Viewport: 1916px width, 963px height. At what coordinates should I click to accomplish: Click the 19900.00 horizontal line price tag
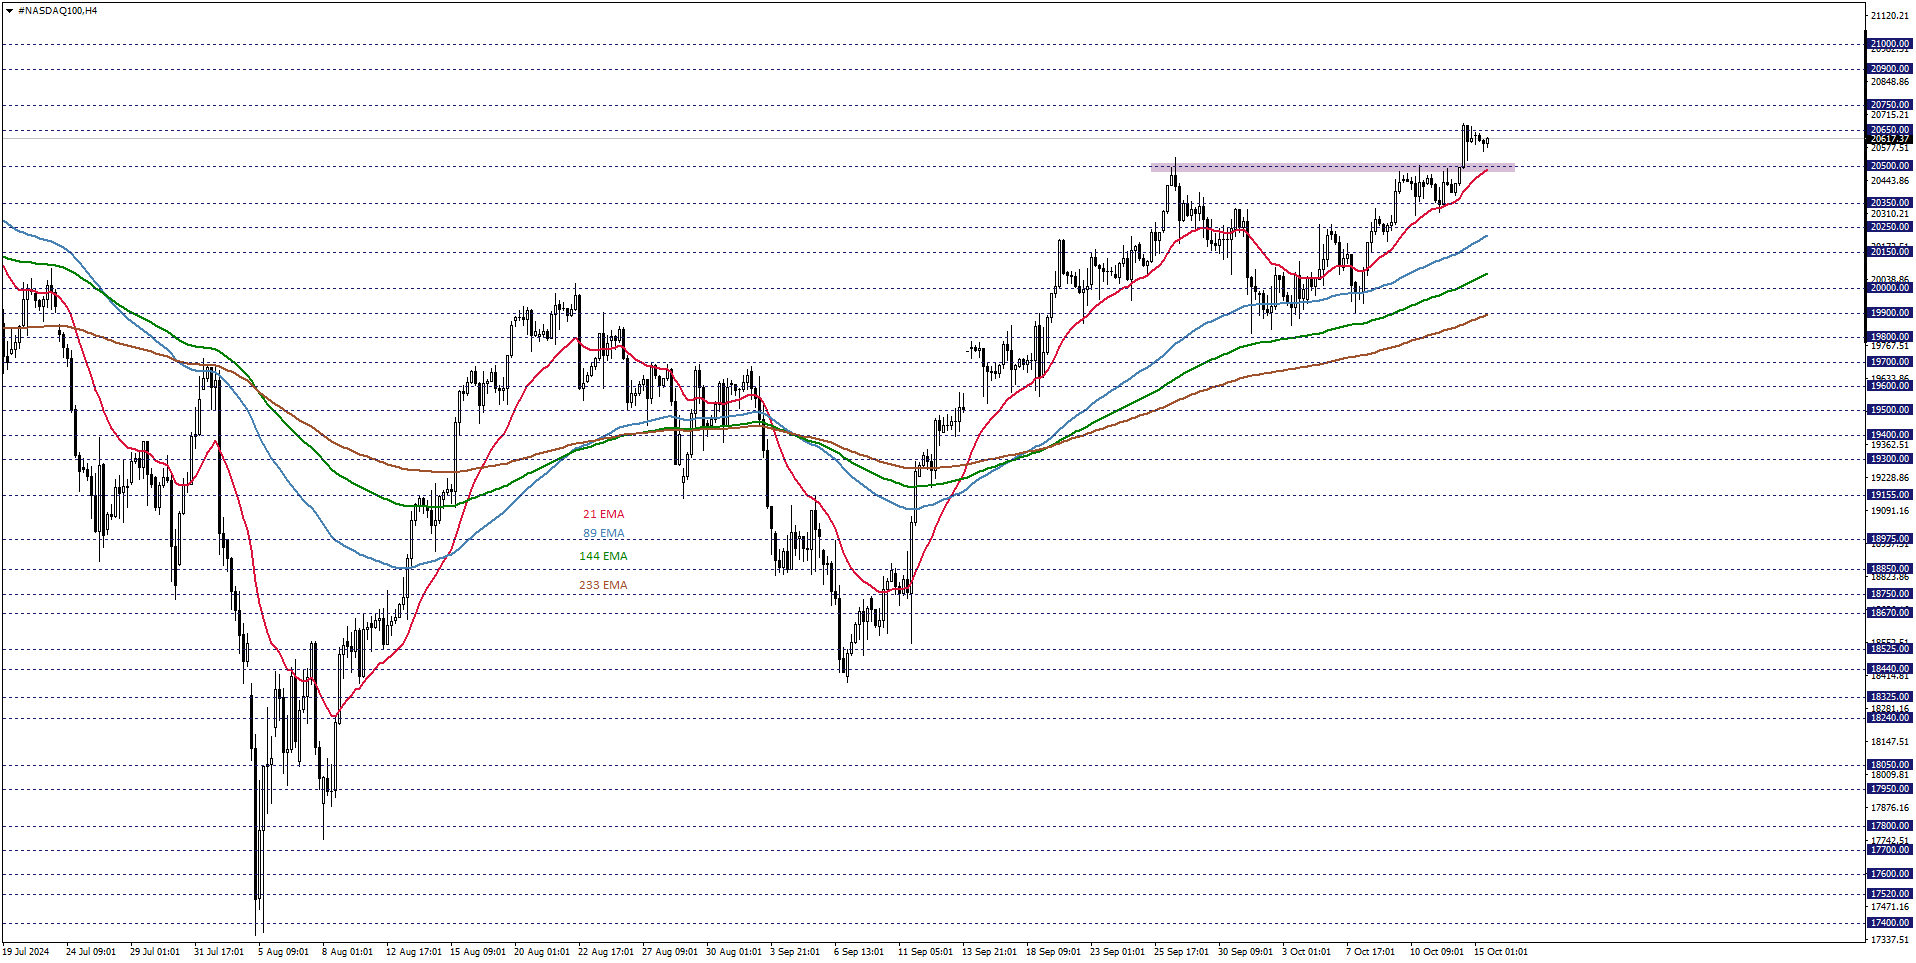click(1889, 313)
